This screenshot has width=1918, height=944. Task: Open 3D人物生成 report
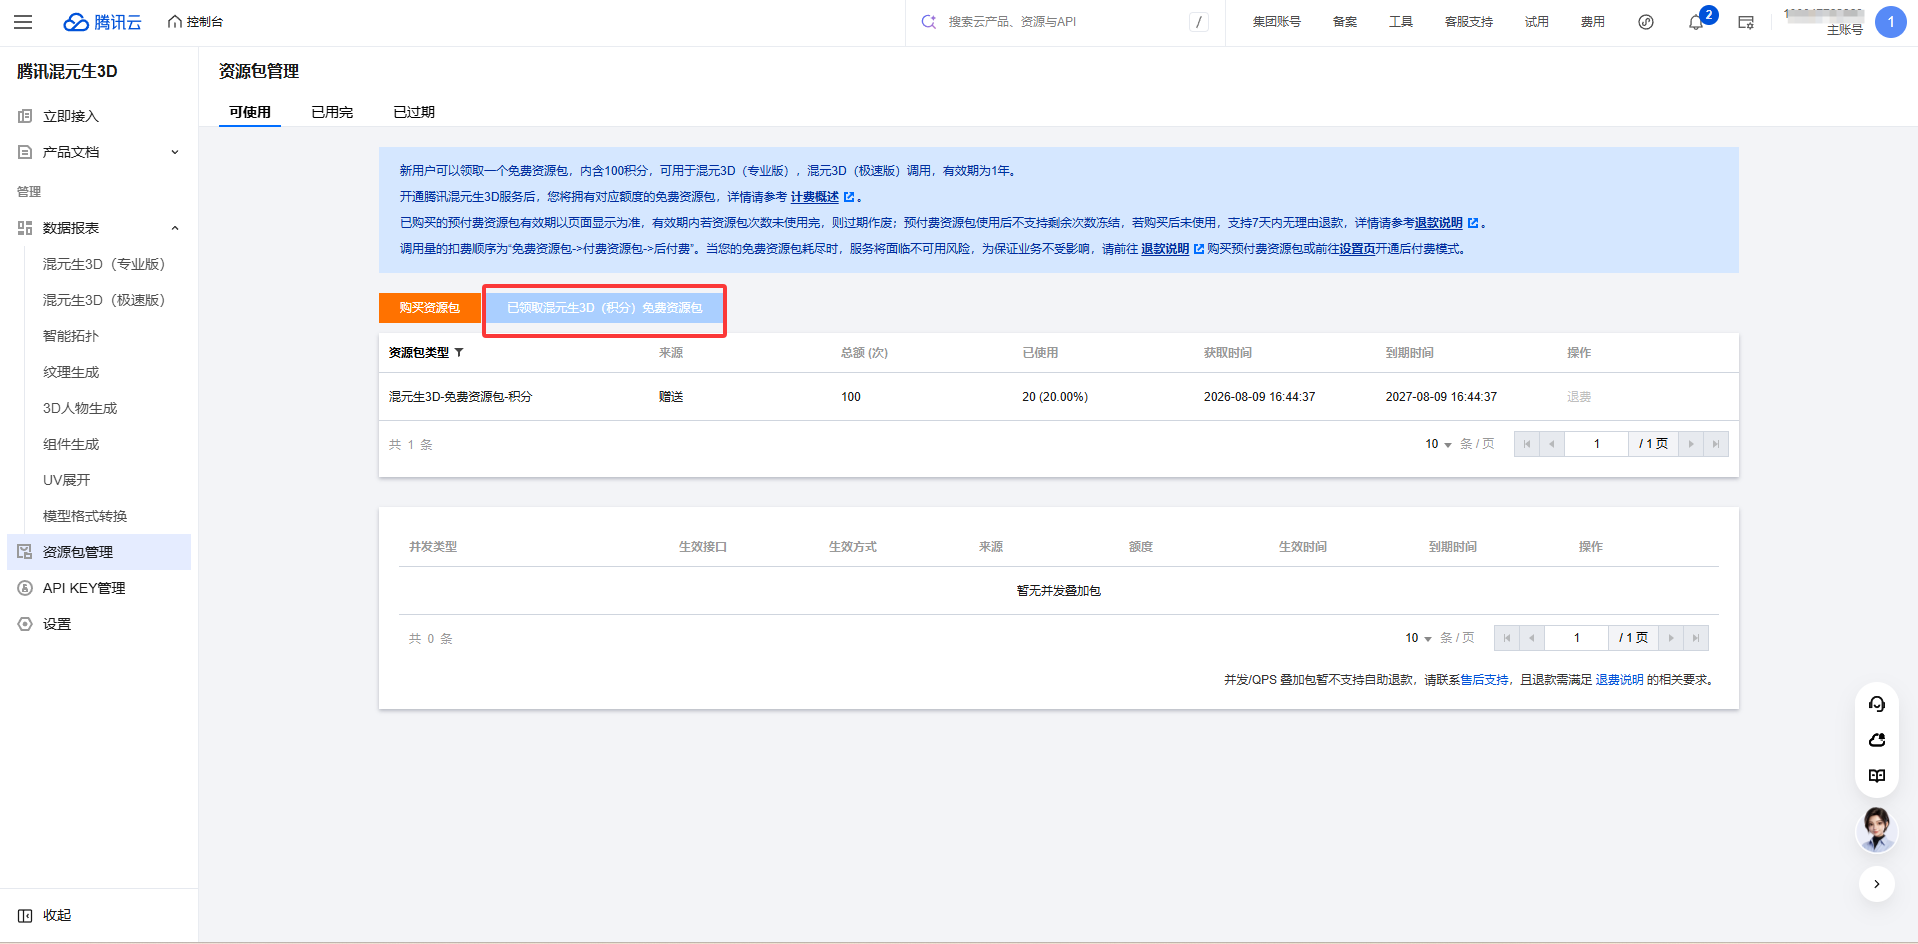[80, 408]
